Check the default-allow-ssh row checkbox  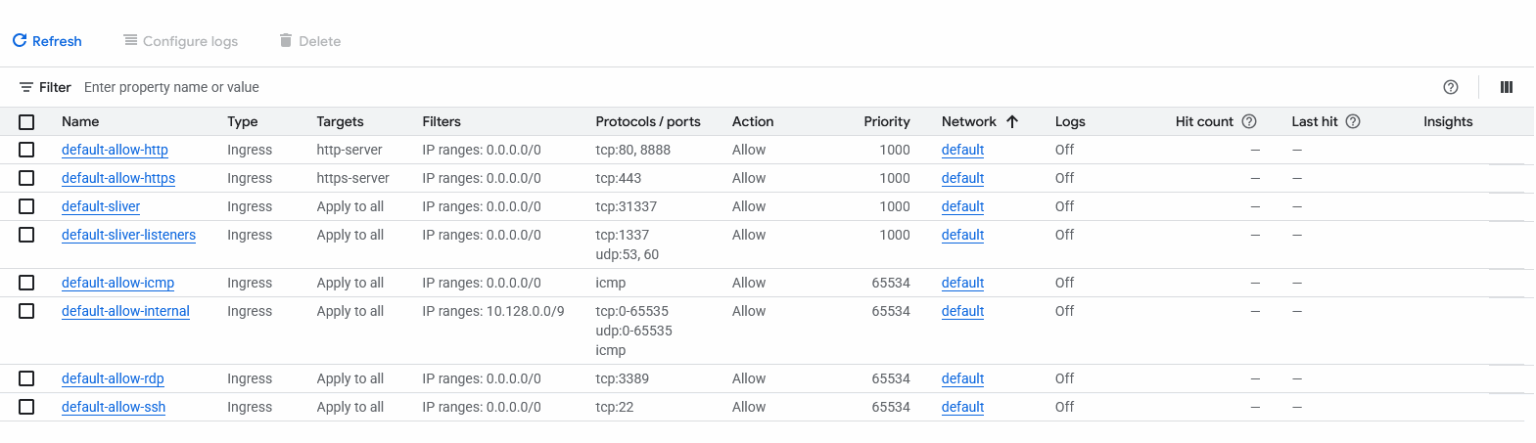[27, 407]
